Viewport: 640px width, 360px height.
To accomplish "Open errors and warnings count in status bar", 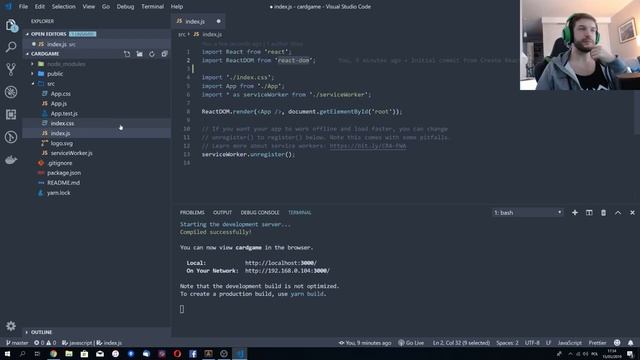I will click(45, 343).
